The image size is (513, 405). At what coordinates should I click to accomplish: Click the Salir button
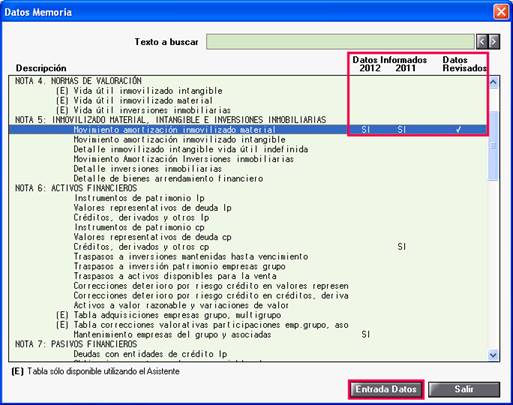tap(464, 389)
